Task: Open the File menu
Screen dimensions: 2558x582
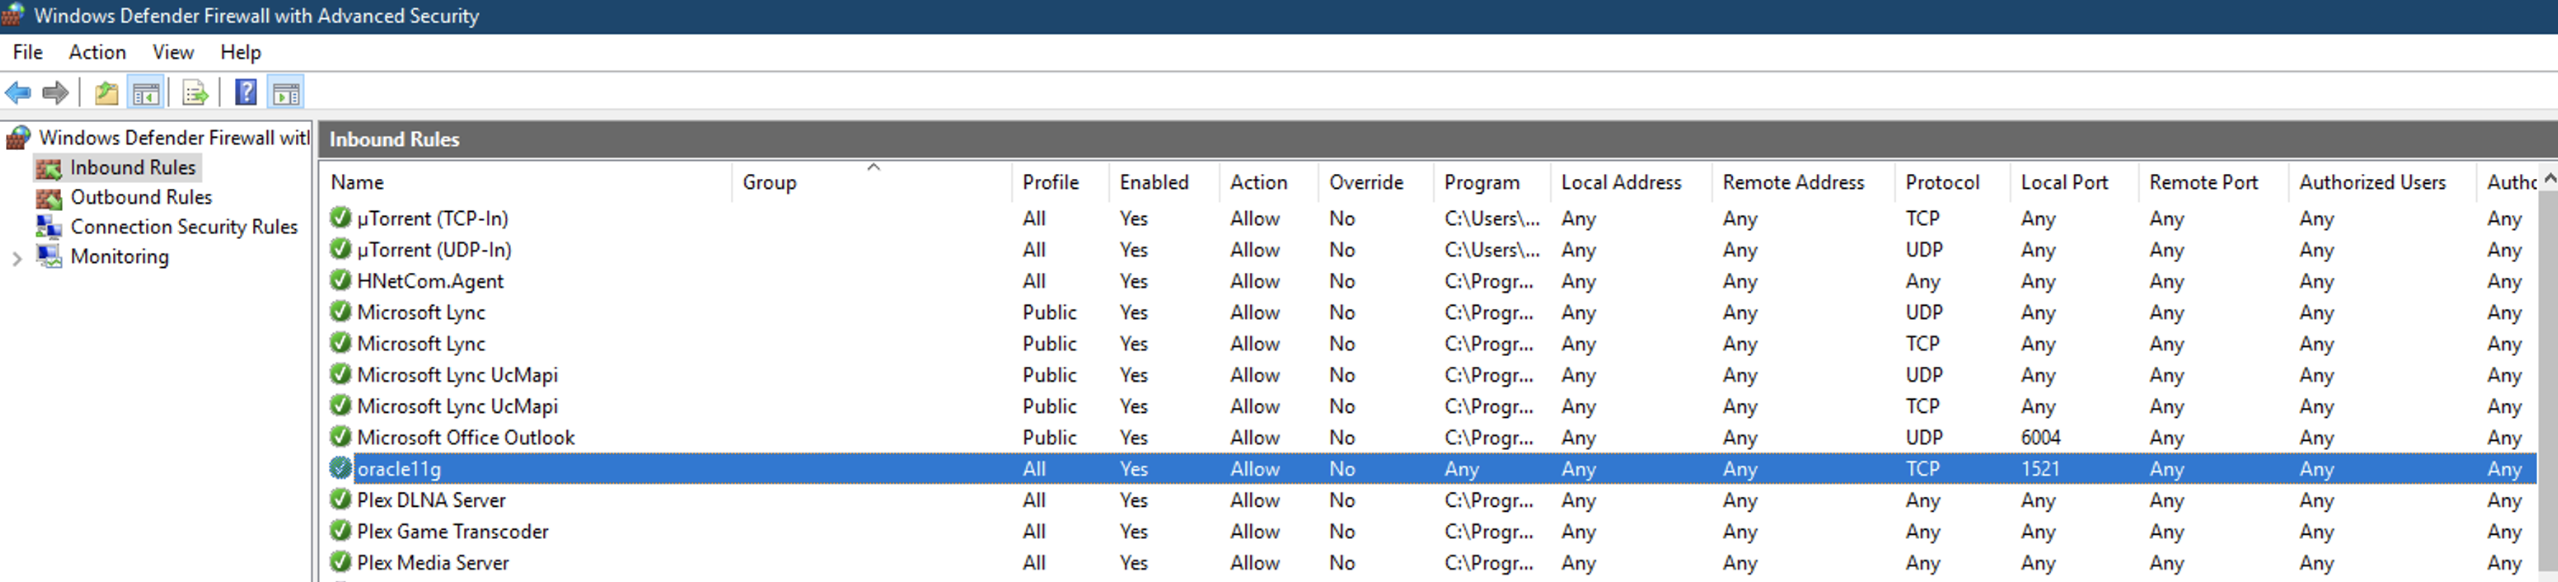Action: [x=27, y=52]
